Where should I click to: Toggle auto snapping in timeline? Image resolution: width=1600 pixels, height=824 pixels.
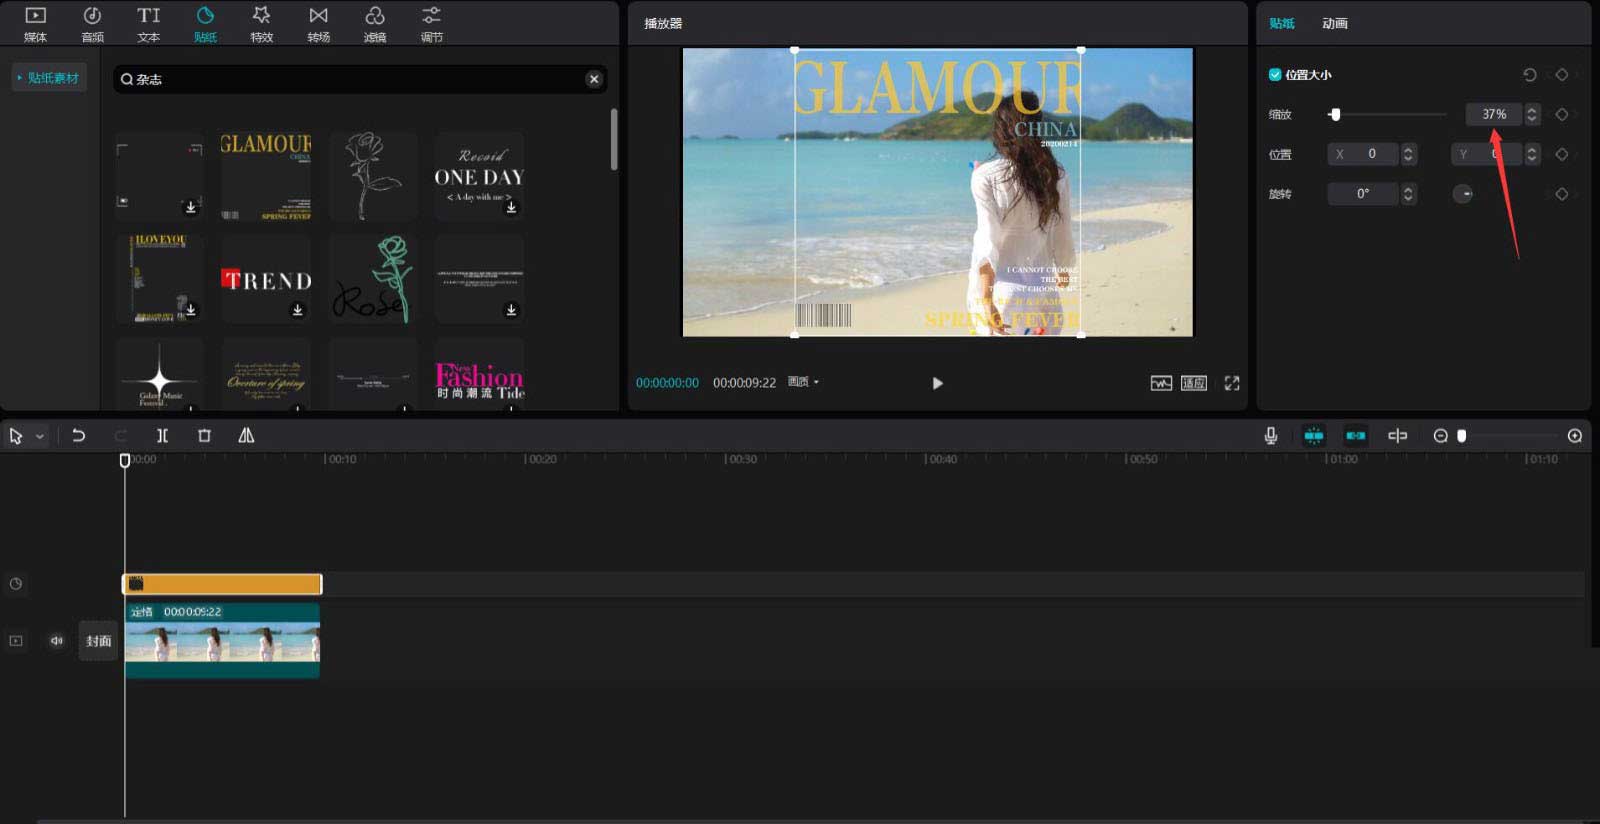(x=1356, y=436)
